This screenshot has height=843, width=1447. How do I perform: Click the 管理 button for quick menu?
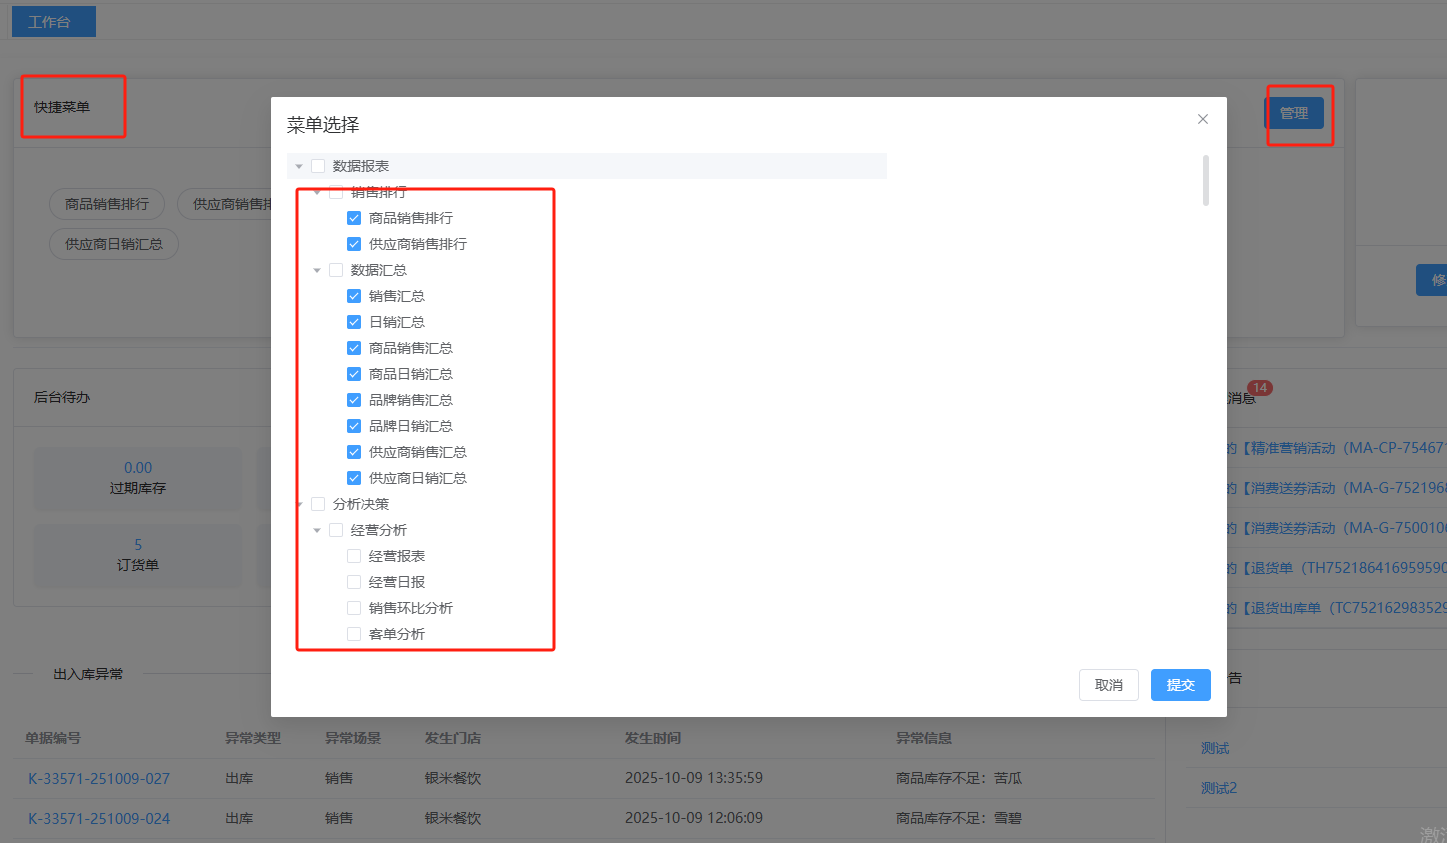pos(1294,113)
